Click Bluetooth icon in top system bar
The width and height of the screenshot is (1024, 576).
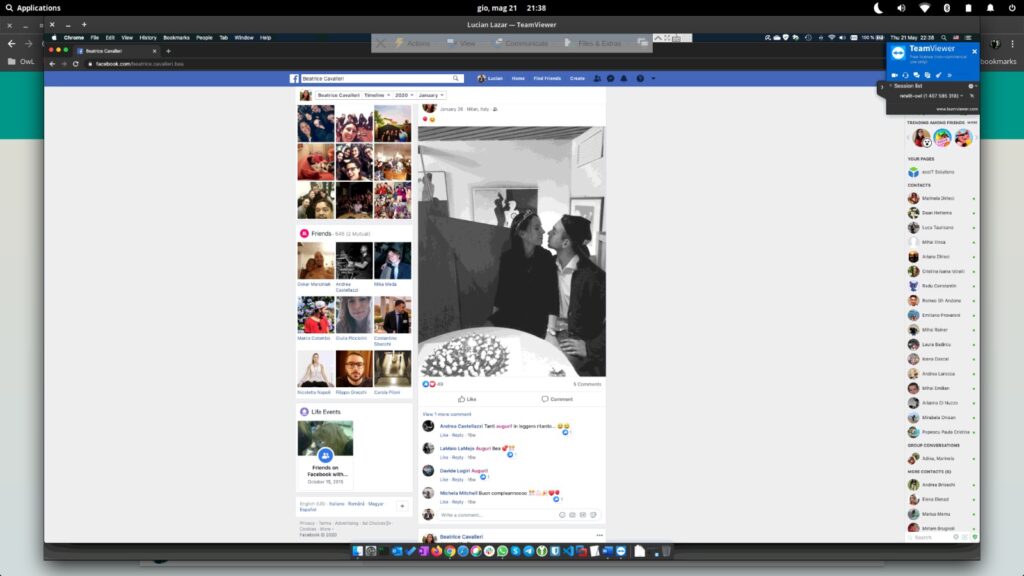pos(946,8)
